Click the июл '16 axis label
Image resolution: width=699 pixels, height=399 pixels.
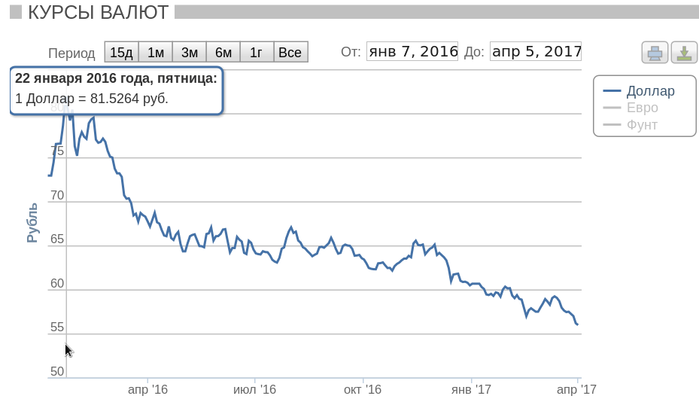click(x=255, y=390)
